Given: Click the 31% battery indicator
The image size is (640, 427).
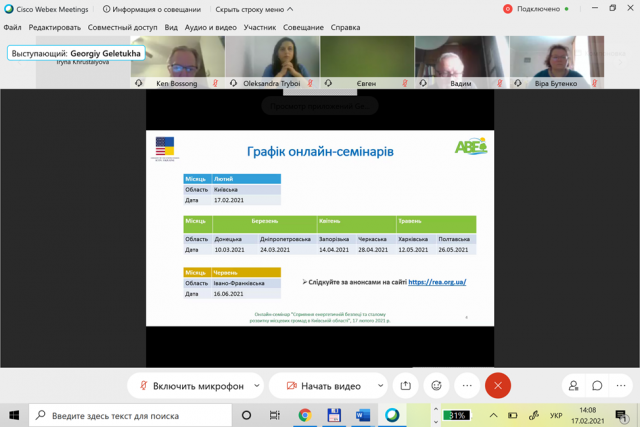Looking at the screenshot, I should coord(456,416).
